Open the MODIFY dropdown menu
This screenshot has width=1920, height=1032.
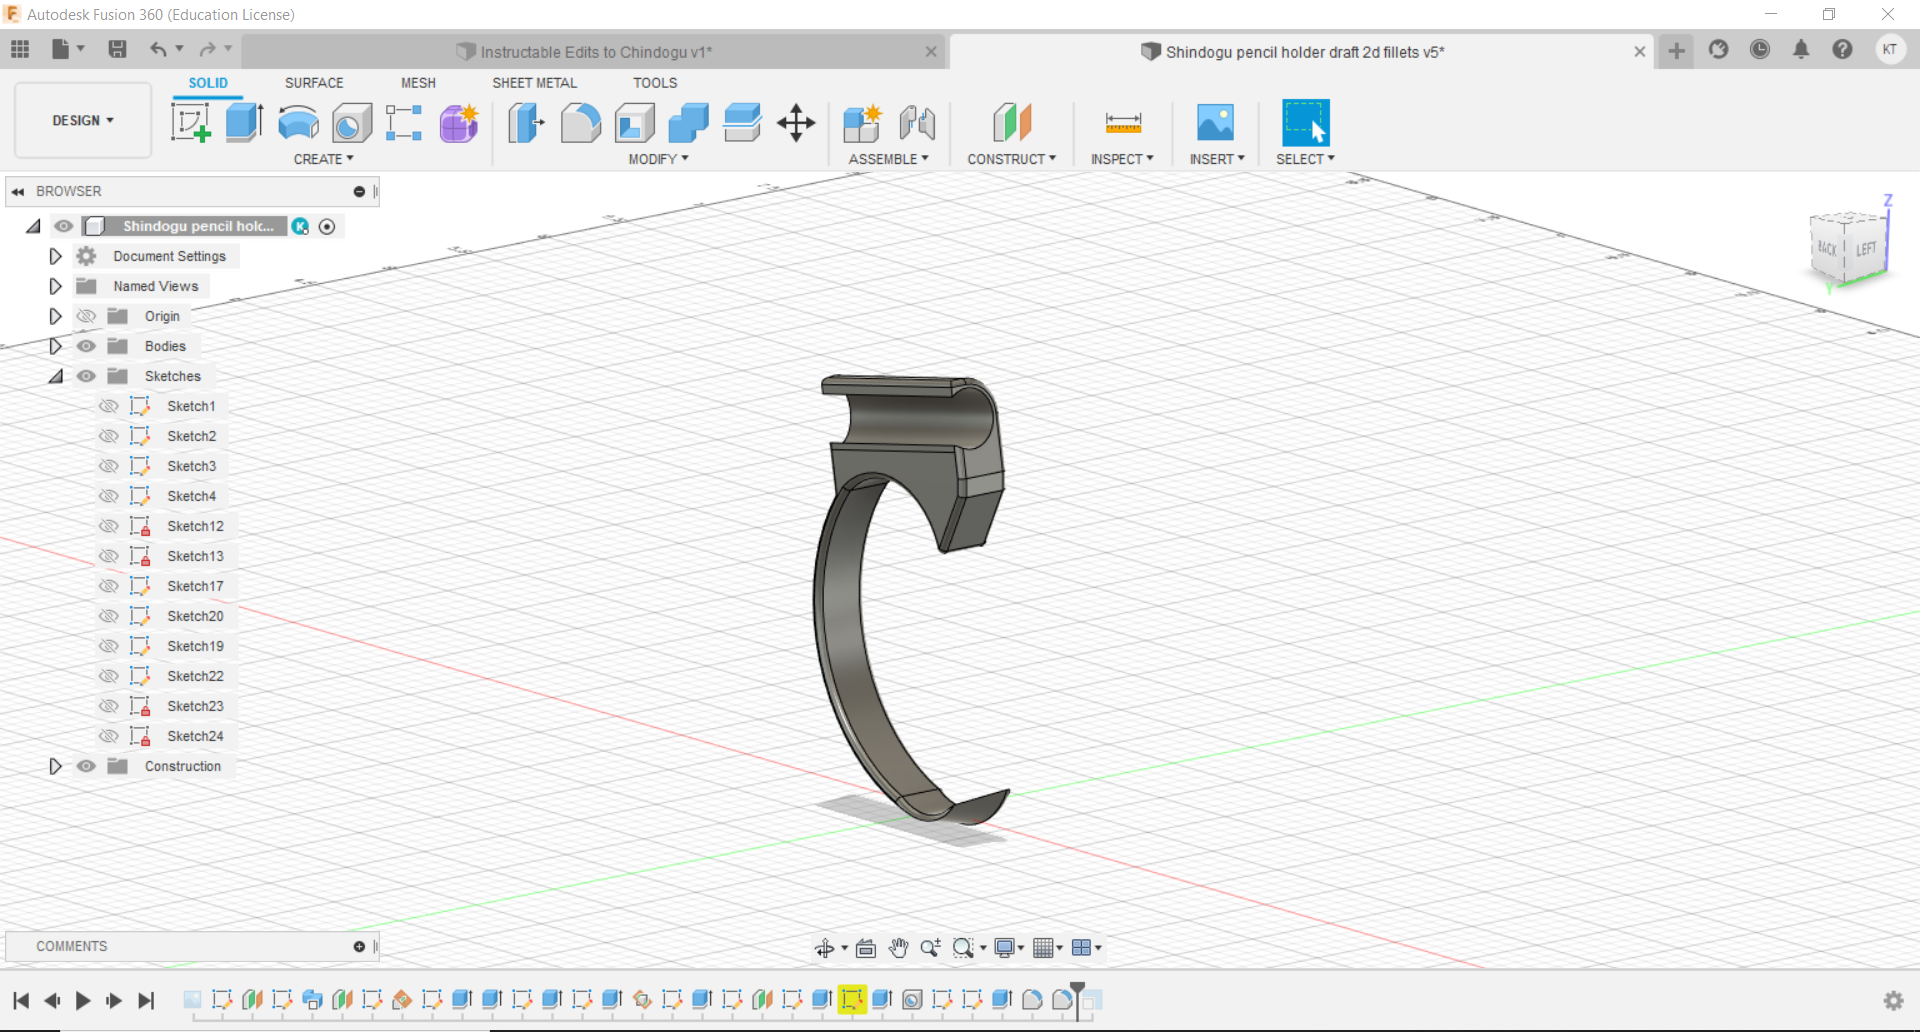click(x=658, y=159)
